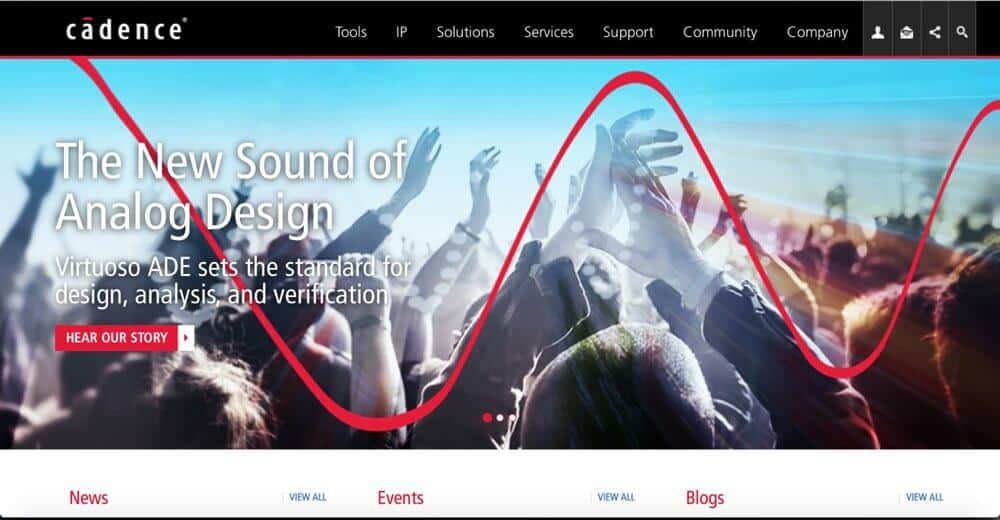View all Events

pyautogui.click(x=616, y=497)
